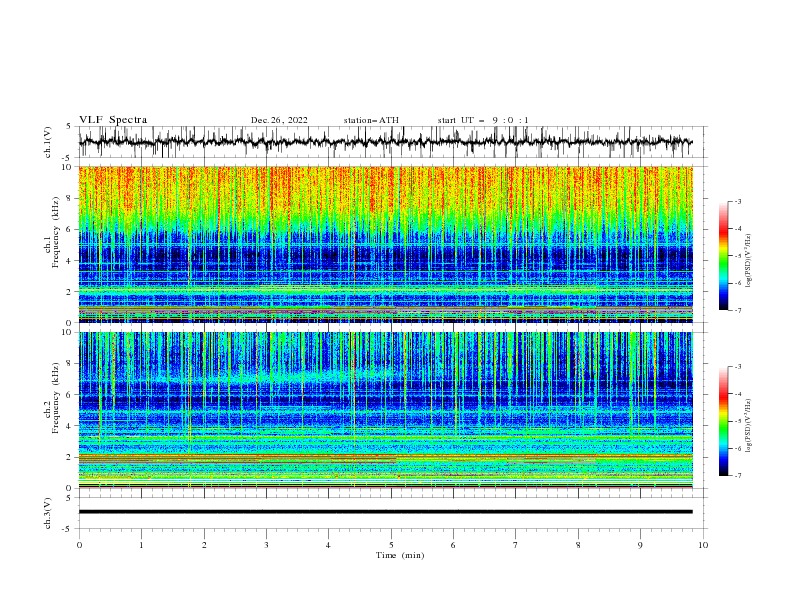The width and height of the screenshot is (792, 612).
Task: Click the "1" tick on the time axis
Action: point(141,545)
